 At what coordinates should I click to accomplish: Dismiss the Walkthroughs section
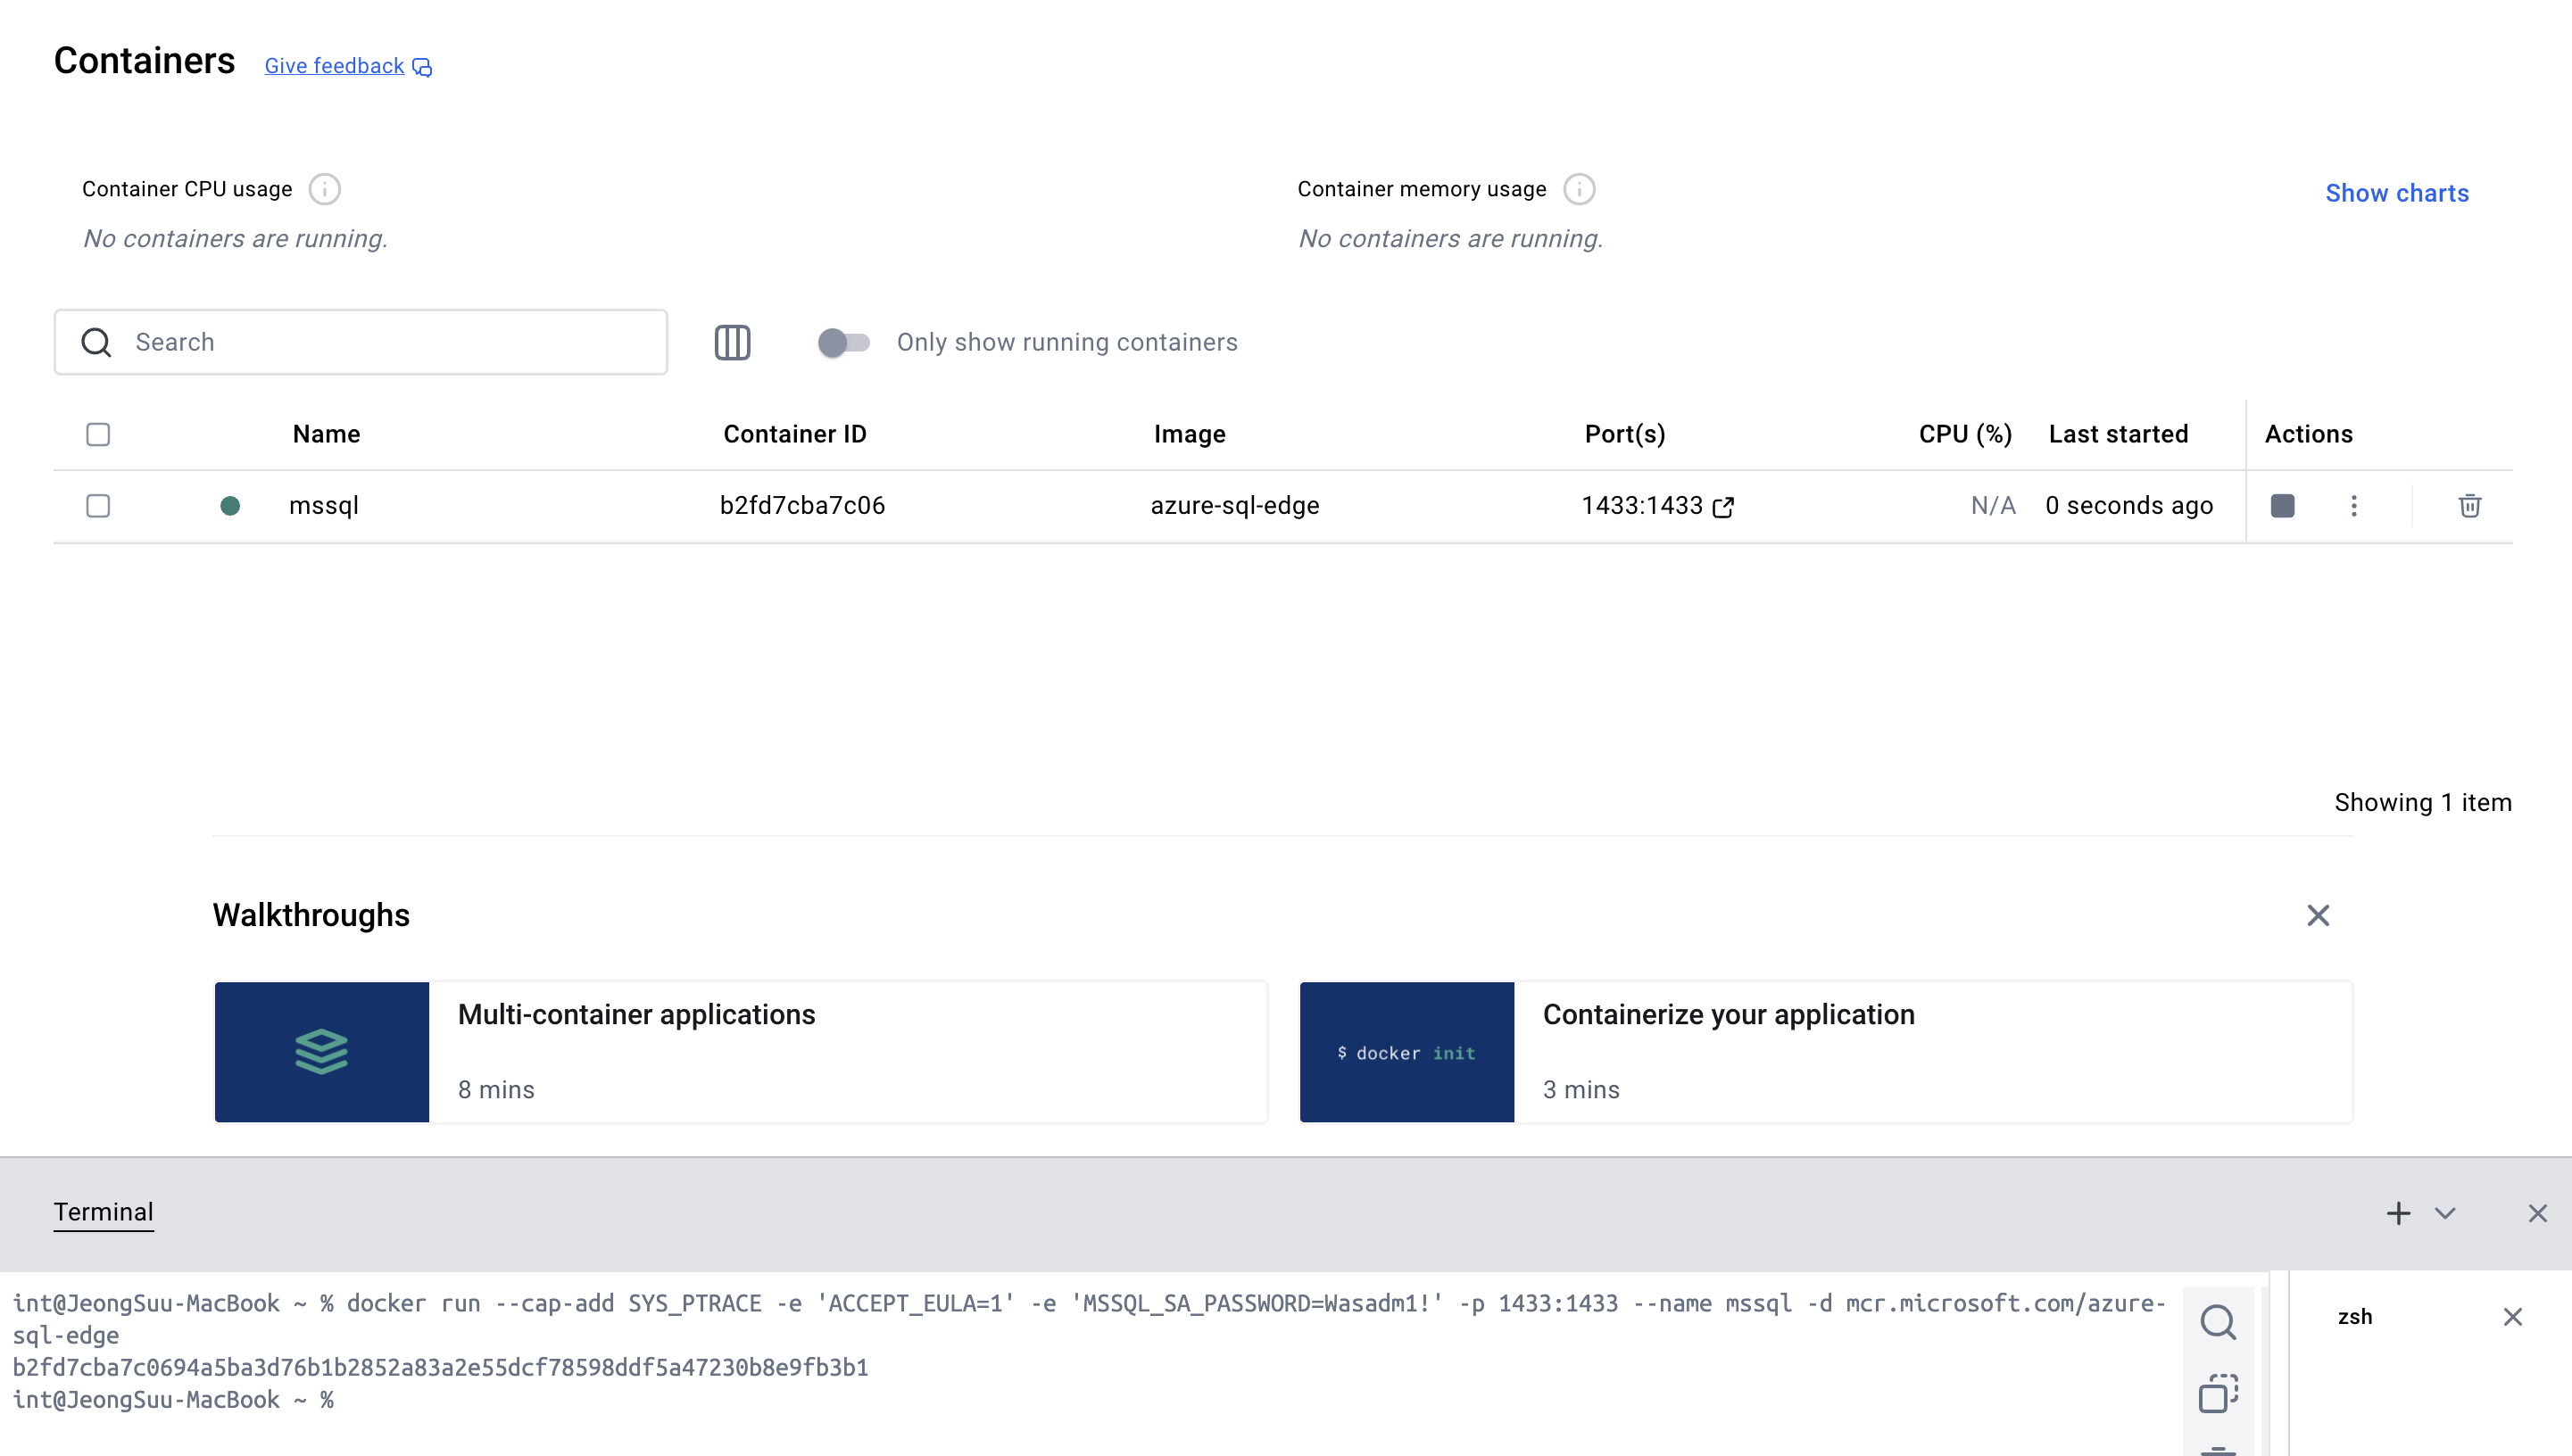pyautogui.click(x=2318, y=915)
